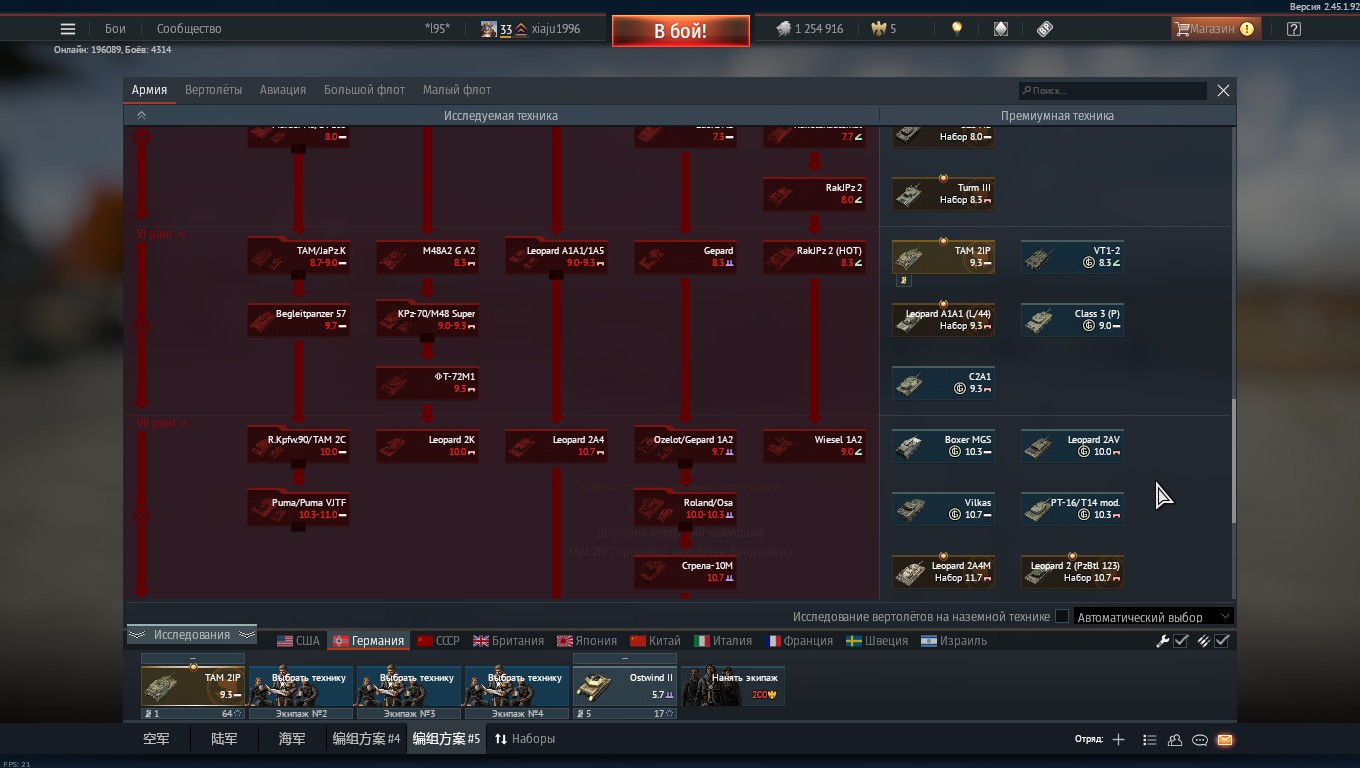The height and width of the screenshot is (768, 1360).
Task: Select the M48A2 G A2 tank
Action: pyautogui.click(x=427, y=256)
